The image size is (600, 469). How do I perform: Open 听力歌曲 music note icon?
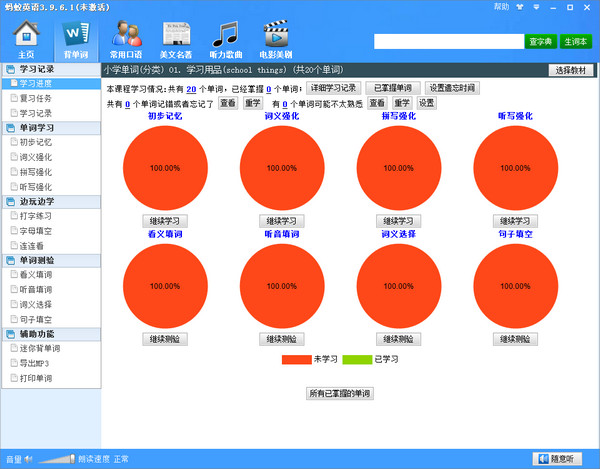pos(226,39)
